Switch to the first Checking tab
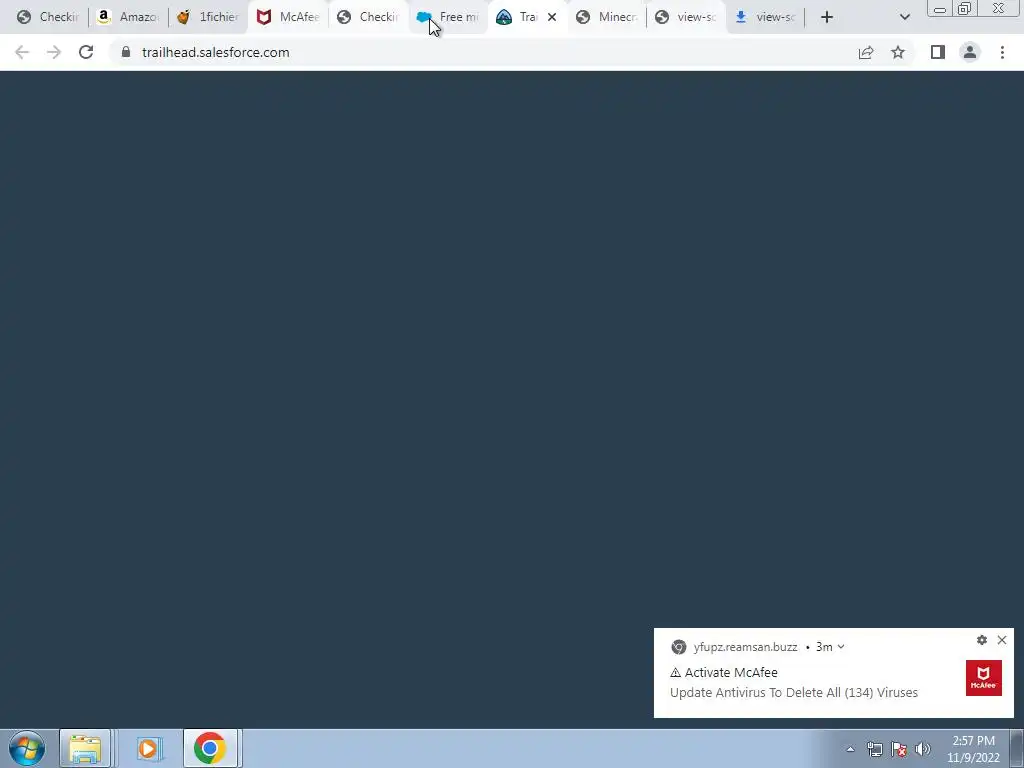1024x768 pixels. click(48, 17)
